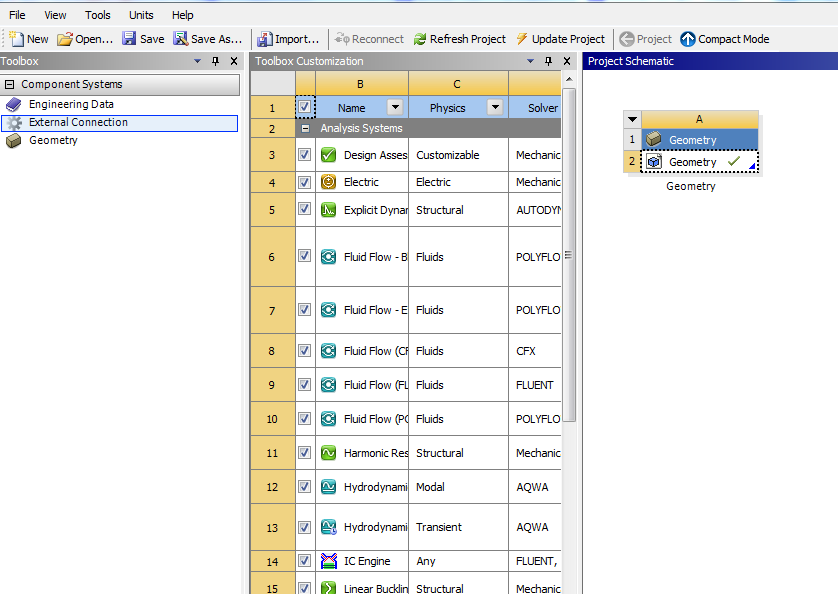Viewport: 838px width, 594px height.
Task: Close the Toolbox panel
Action: coord(234,61)
